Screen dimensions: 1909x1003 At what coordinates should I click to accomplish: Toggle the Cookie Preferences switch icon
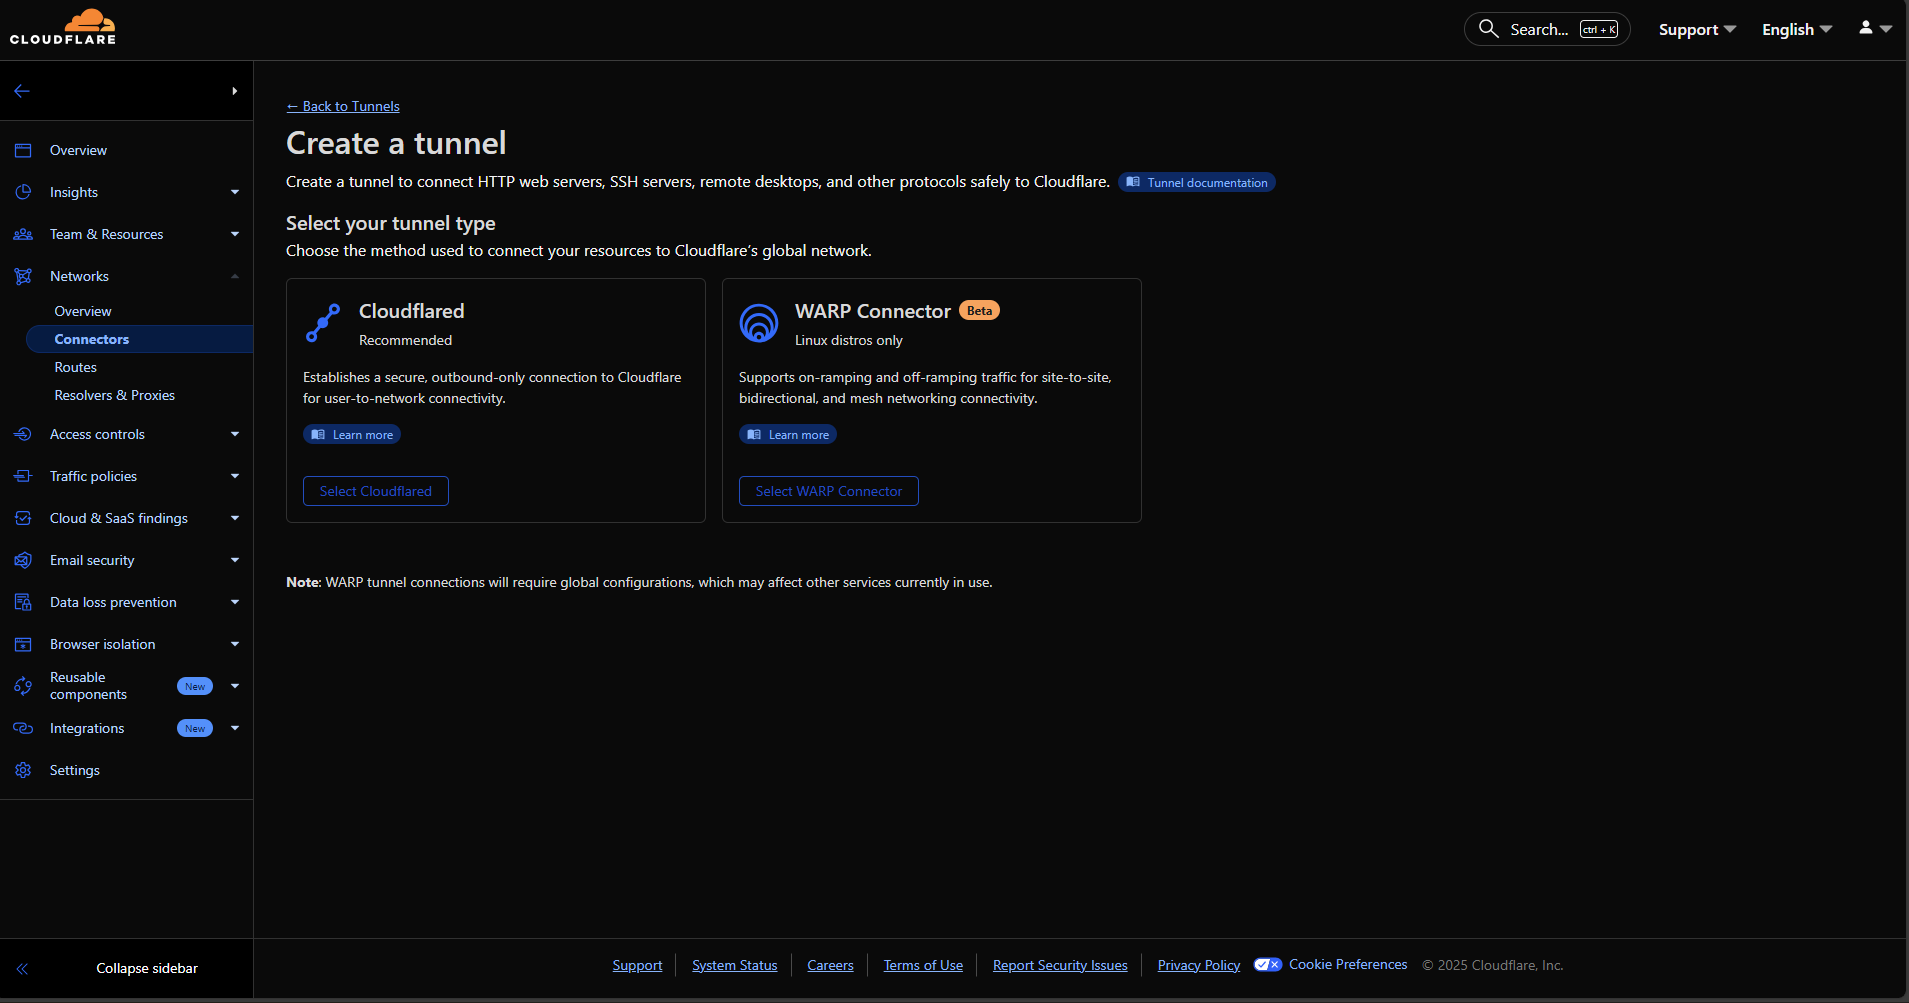pyautogui.click(x=1268, y=965)
